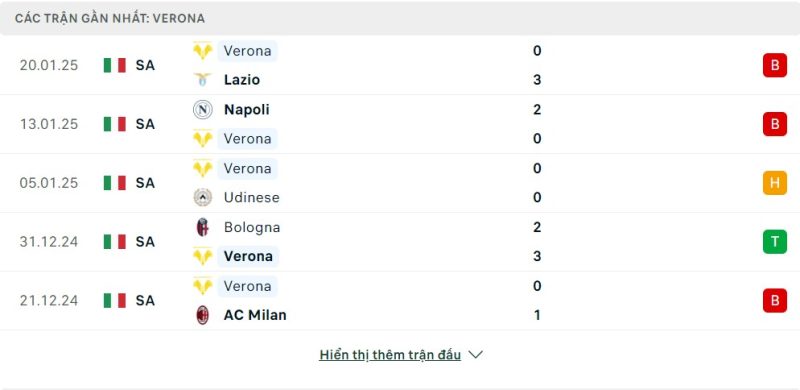Open the 'Hiển thị thêm trận đấu' link
The image size is (800, 390).
coord(390,355)
